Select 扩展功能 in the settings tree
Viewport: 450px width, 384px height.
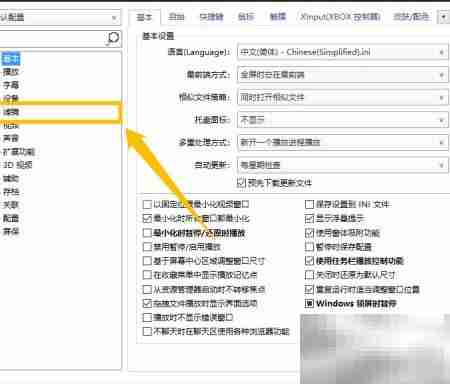[x=19, y=152]
